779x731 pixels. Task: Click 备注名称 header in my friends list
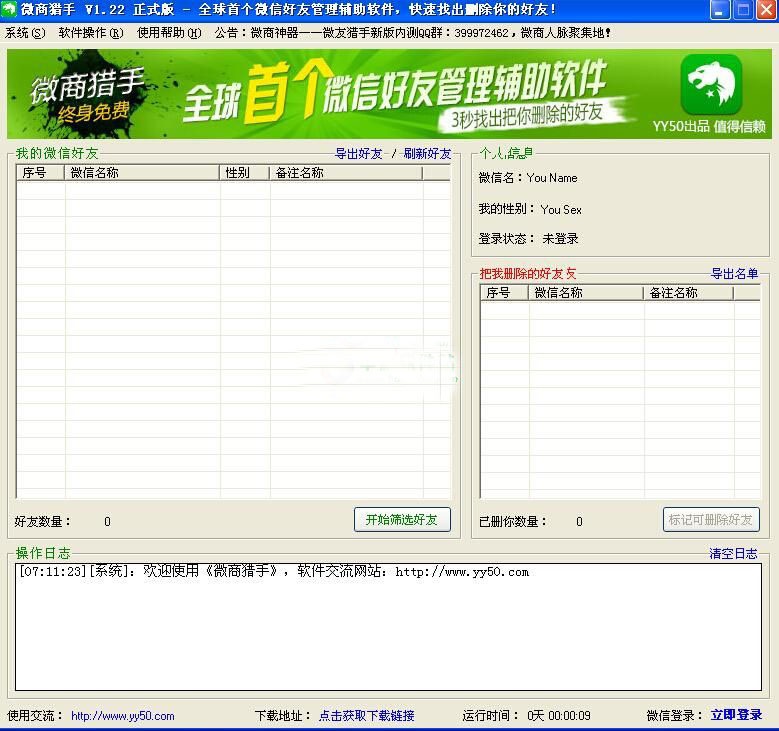click(346, 172)
